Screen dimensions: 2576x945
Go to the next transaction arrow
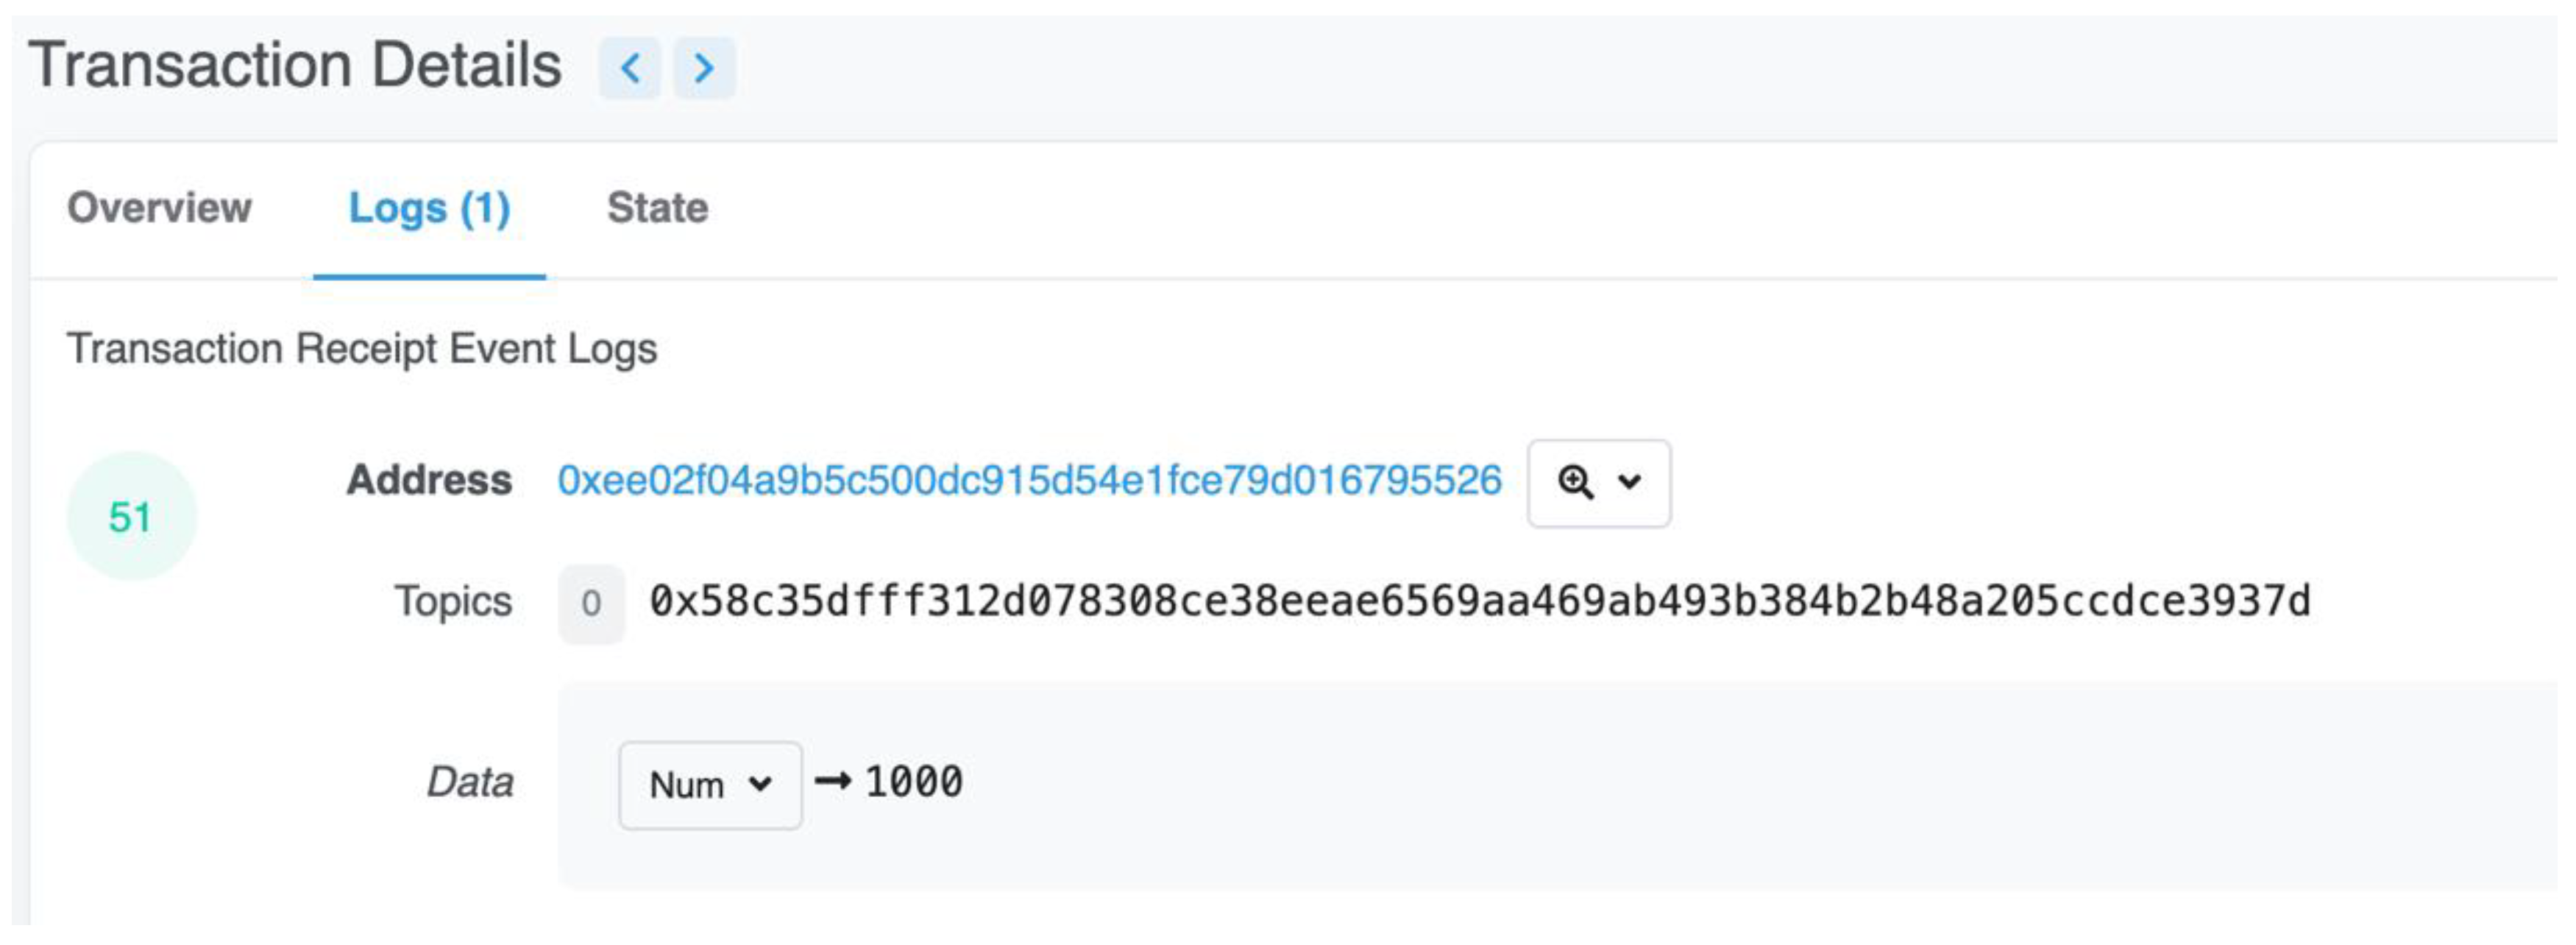click(704, 68)
